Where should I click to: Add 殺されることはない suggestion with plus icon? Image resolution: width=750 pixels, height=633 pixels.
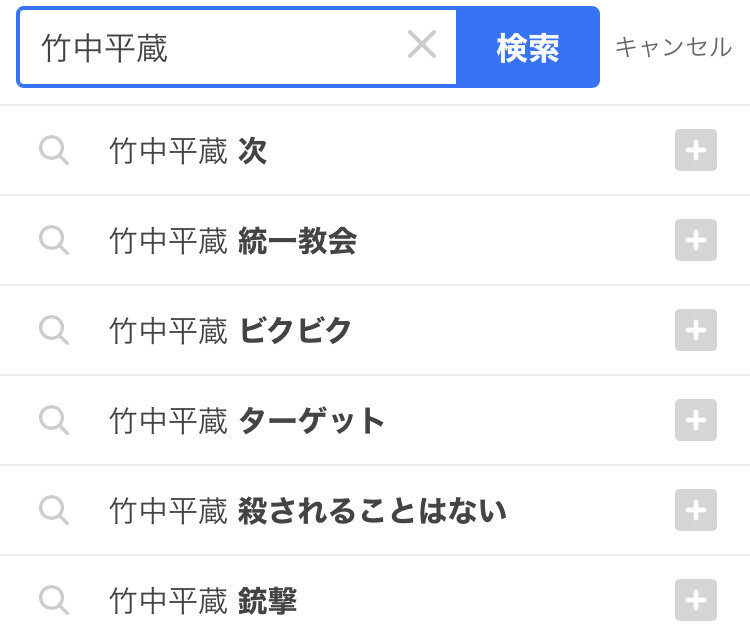pos(695,510)
